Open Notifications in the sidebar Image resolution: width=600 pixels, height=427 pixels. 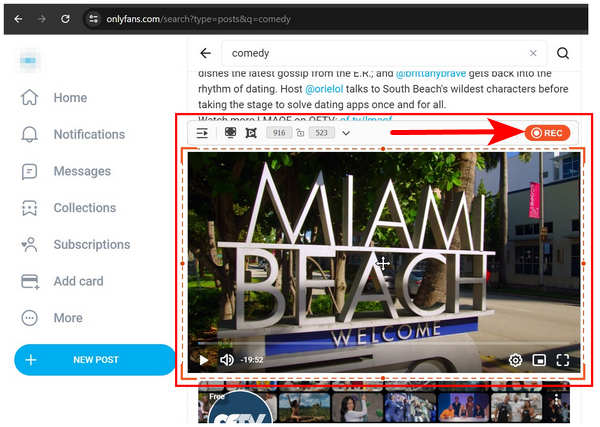(x=89, y=134)
